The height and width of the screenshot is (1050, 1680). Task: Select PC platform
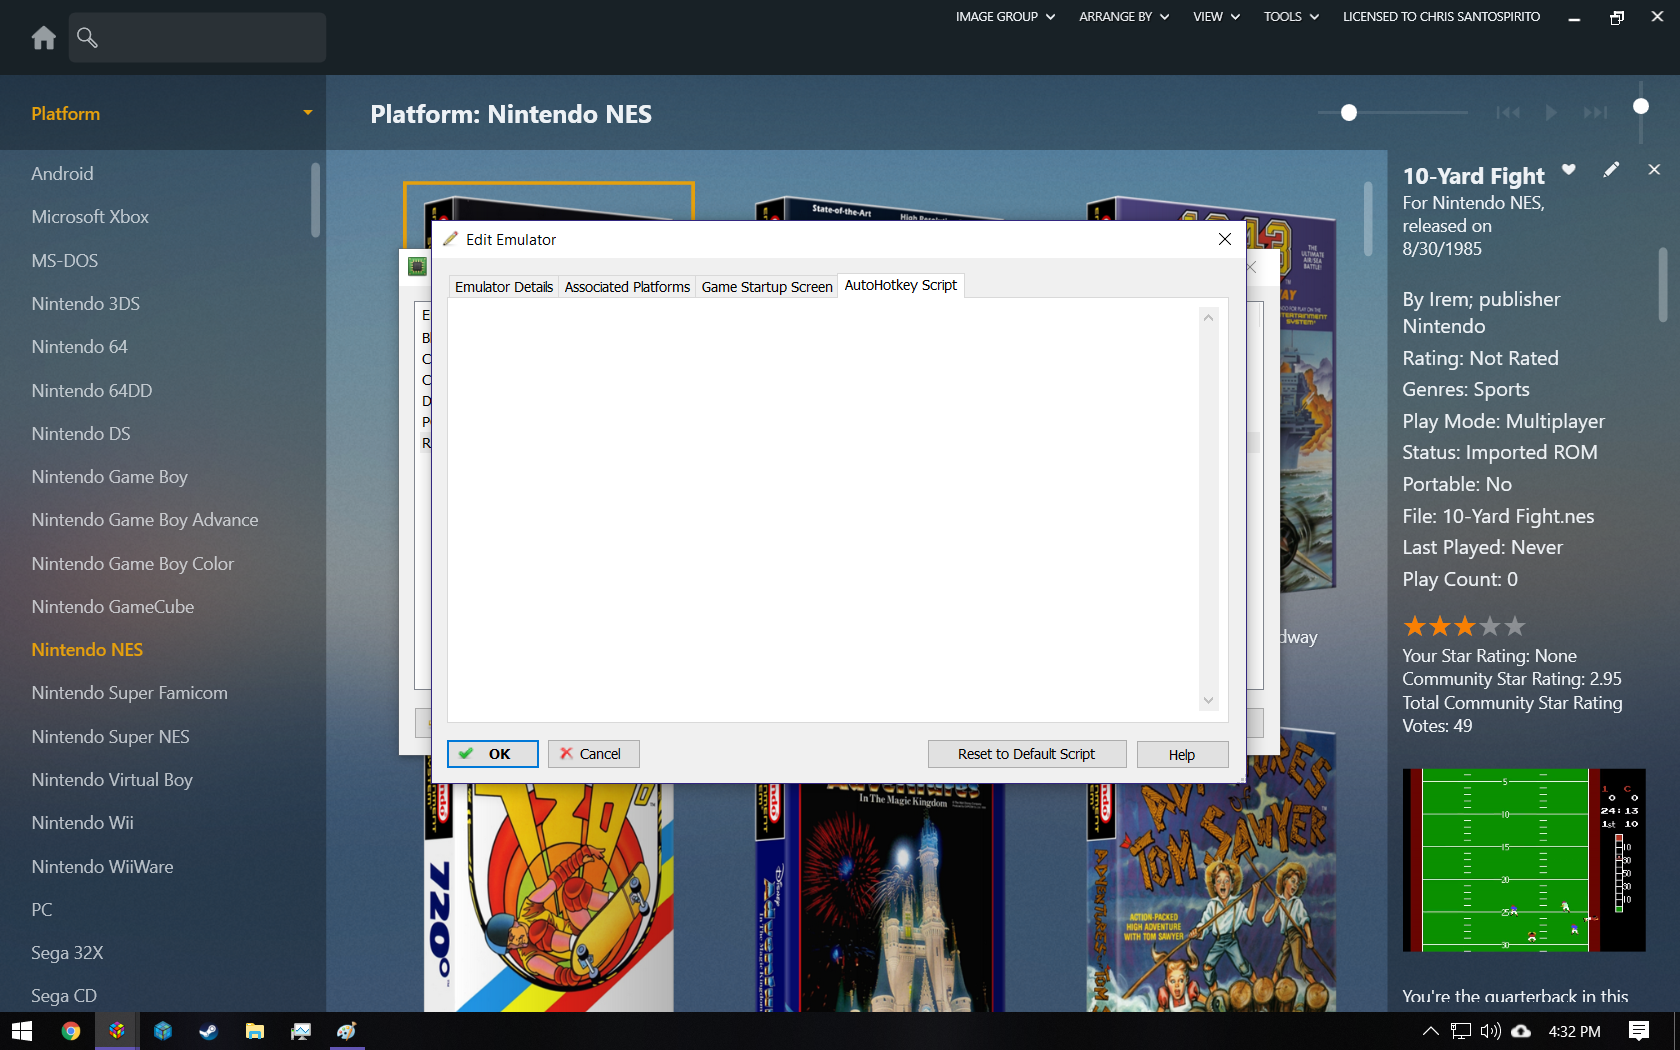tap(42, 910)
